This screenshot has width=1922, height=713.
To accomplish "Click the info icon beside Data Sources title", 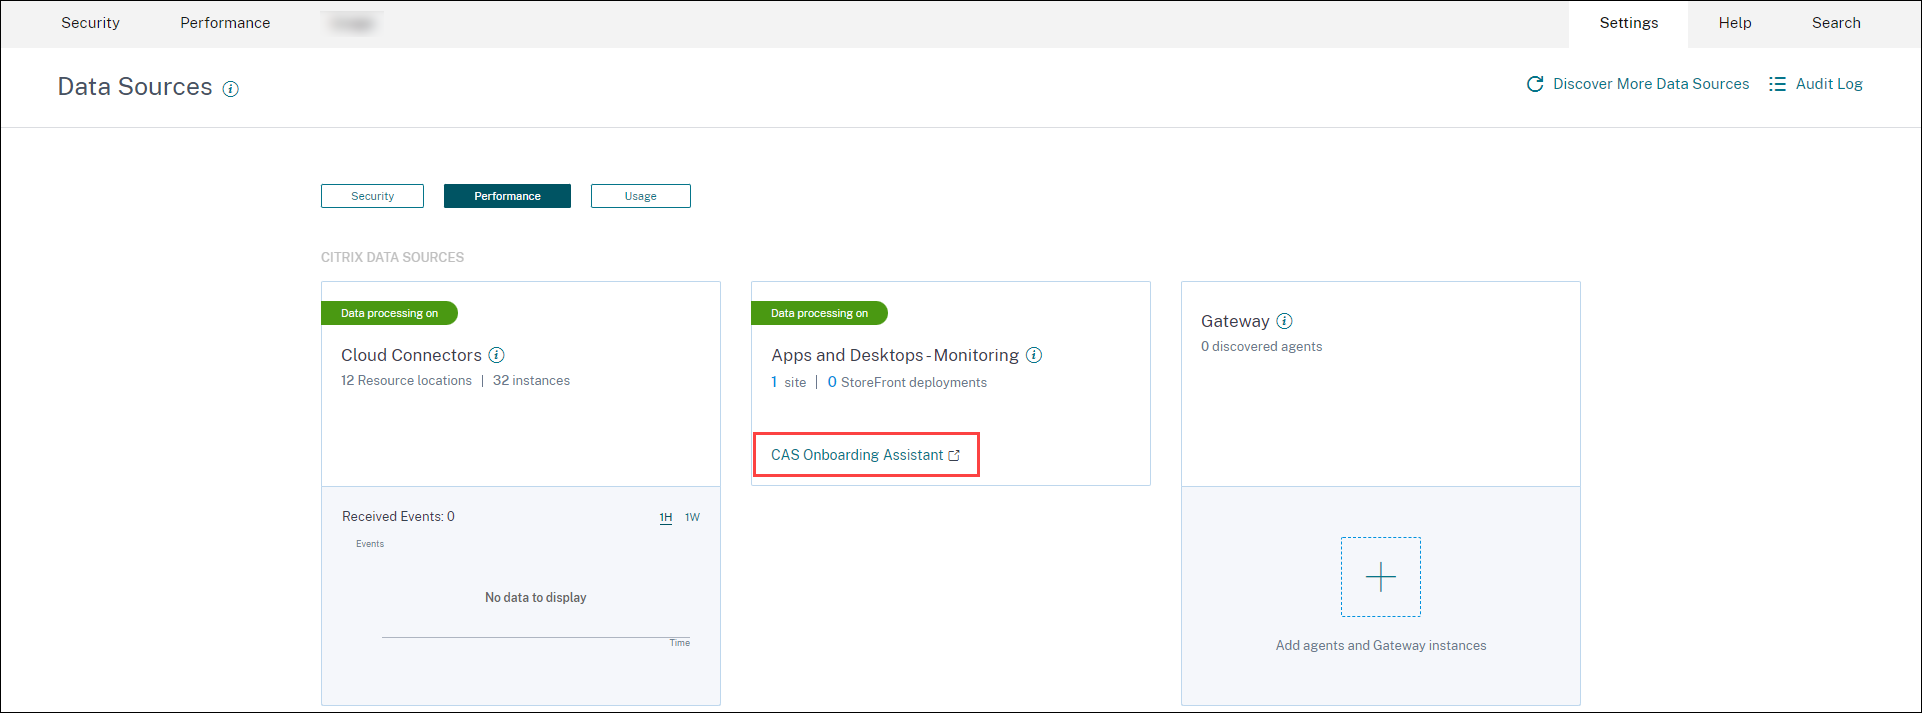I will [230, 89].
